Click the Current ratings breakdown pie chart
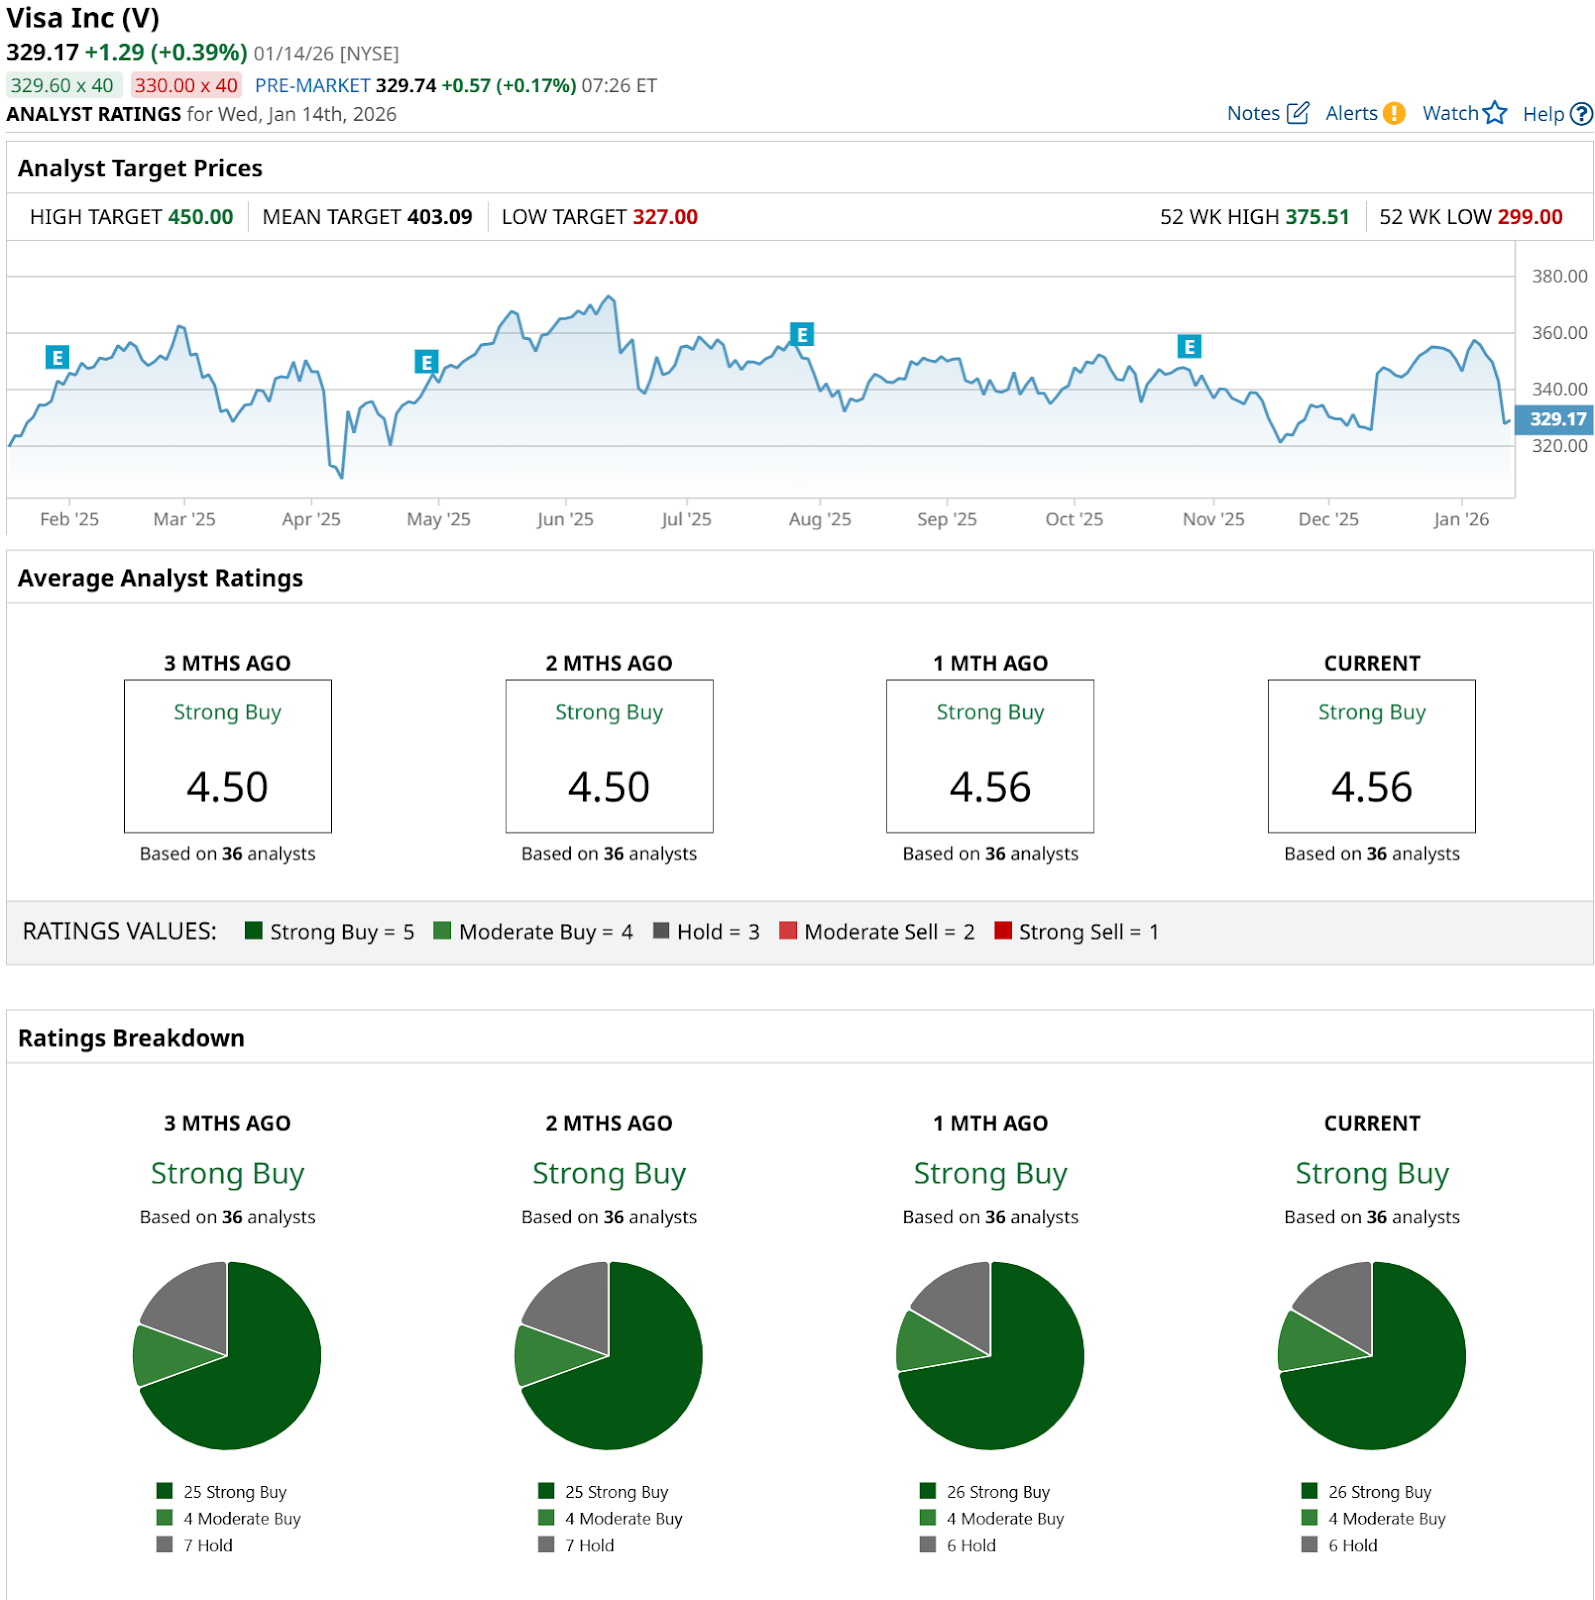The width and height of the screenshot is (1595, 1600). [1371, 1355]
